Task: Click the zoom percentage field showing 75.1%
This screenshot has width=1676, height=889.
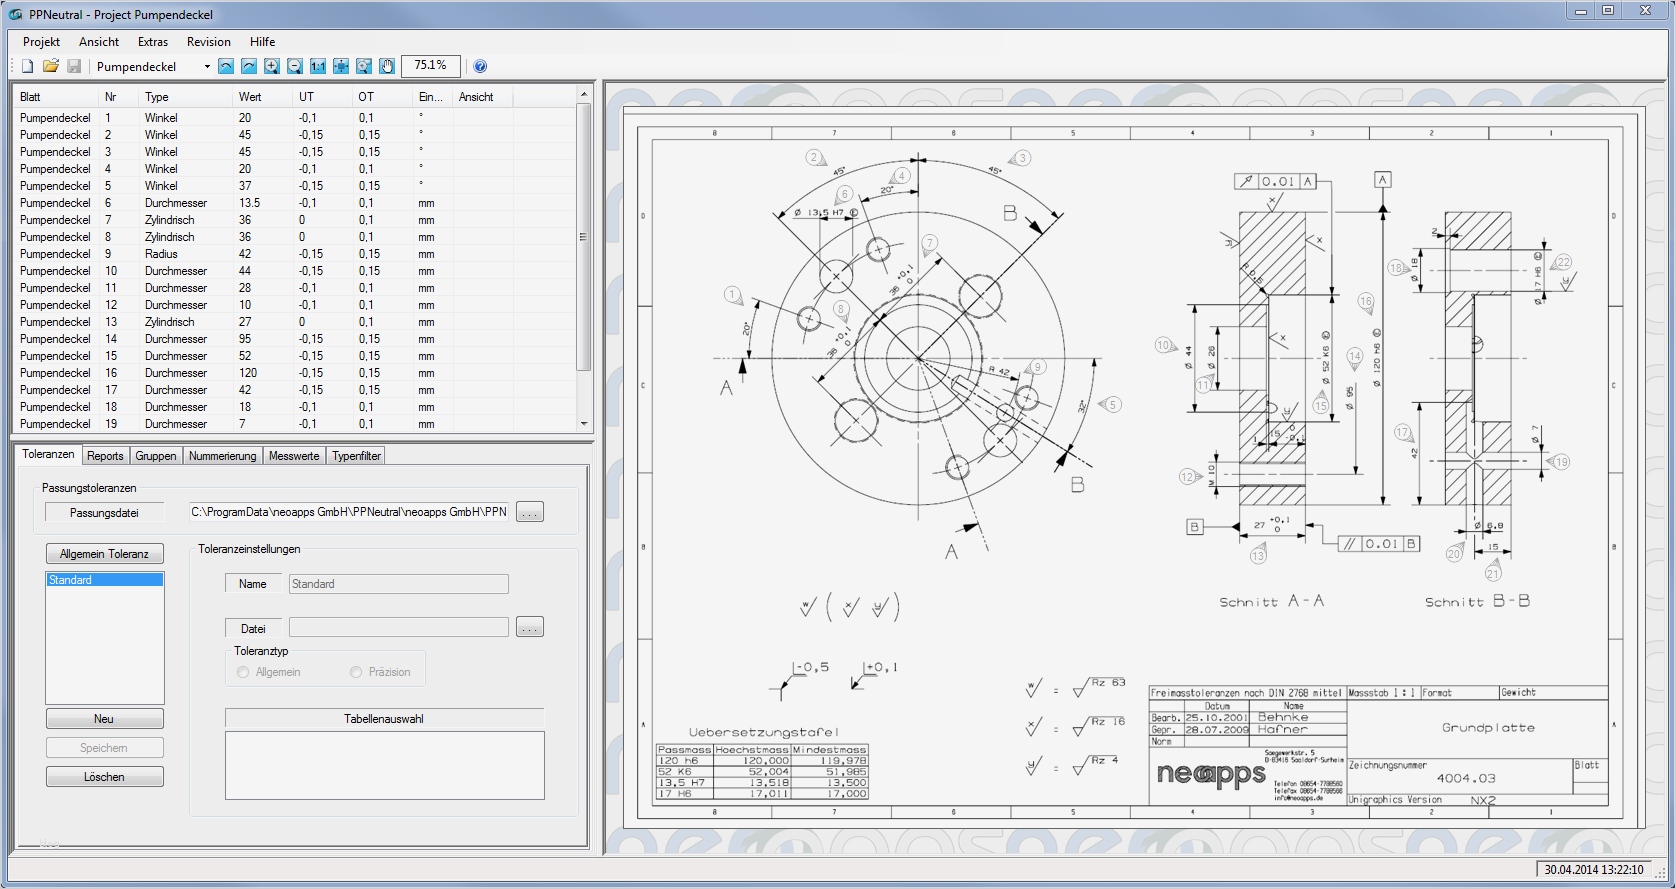Action: pos(431,66)
